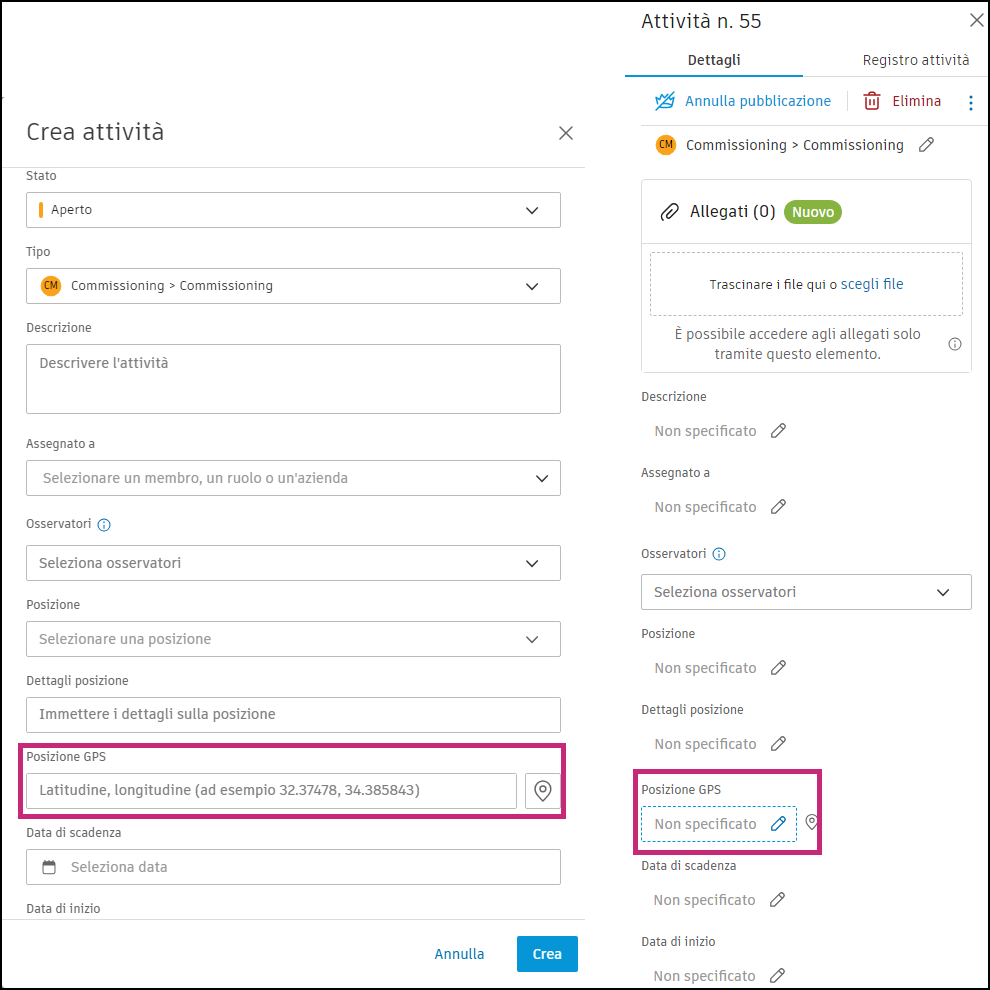Click the map pin icon beside Posizione GPS field
Viewport: 990px width, 990px height.
[x=542, y=790]
